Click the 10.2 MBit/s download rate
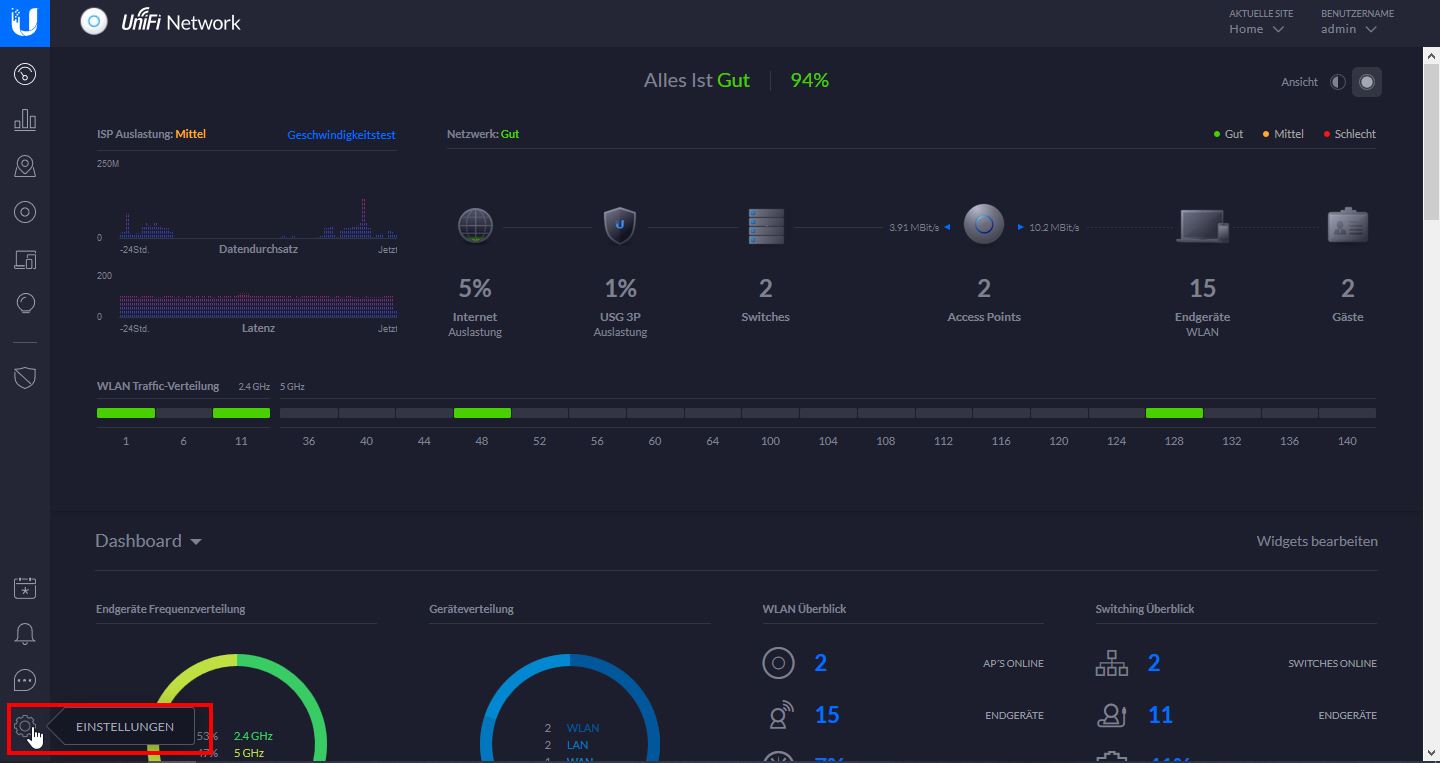This screenshot has width=1440, height=763. tap(1053, 228)
